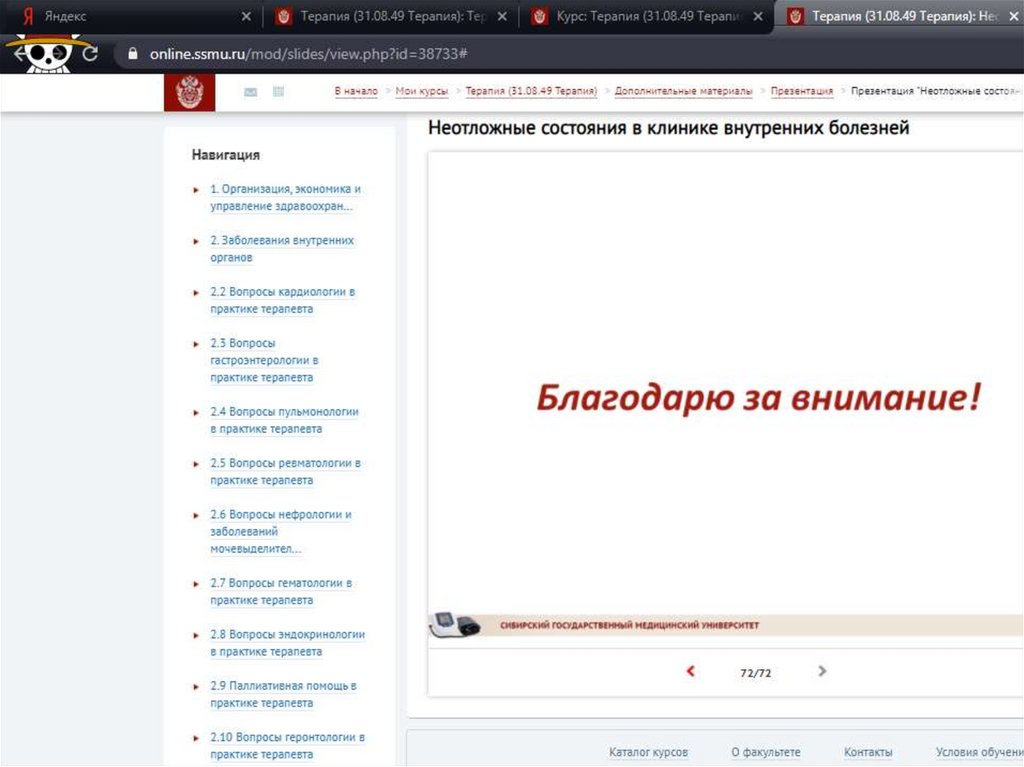Viewport: 1024px width, 767px height.
Task: Click the blood pressure monitor slide image
Action: (x=455, y=625)
